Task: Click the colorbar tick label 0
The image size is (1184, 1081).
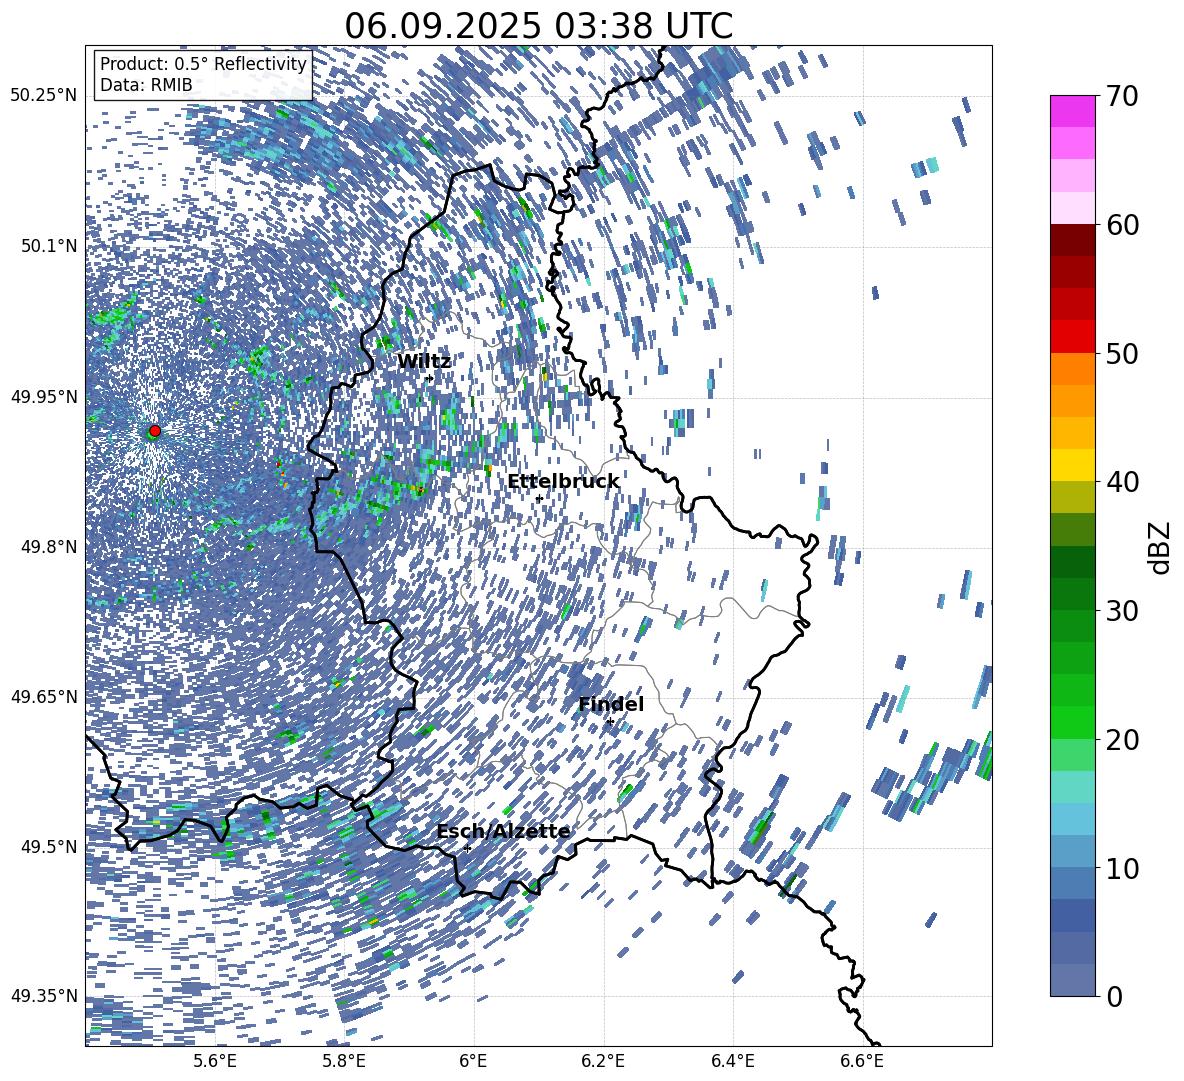Action: pos(1115,996)
